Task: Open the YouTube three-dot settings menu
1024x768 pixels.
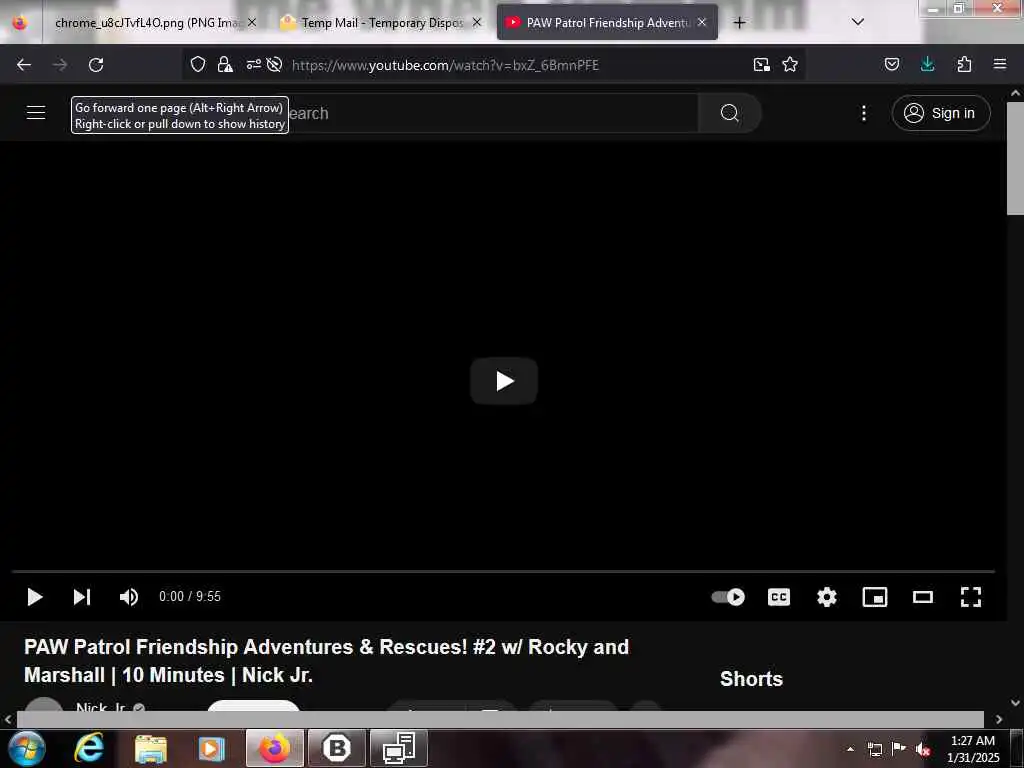Action: click(863, 113)
